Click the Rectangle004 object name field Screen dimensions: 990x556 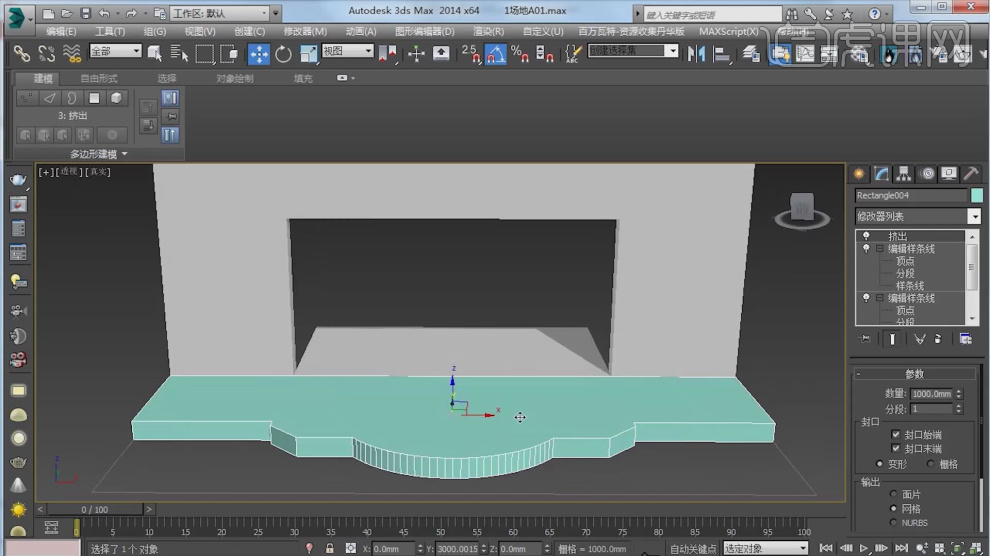911,196
